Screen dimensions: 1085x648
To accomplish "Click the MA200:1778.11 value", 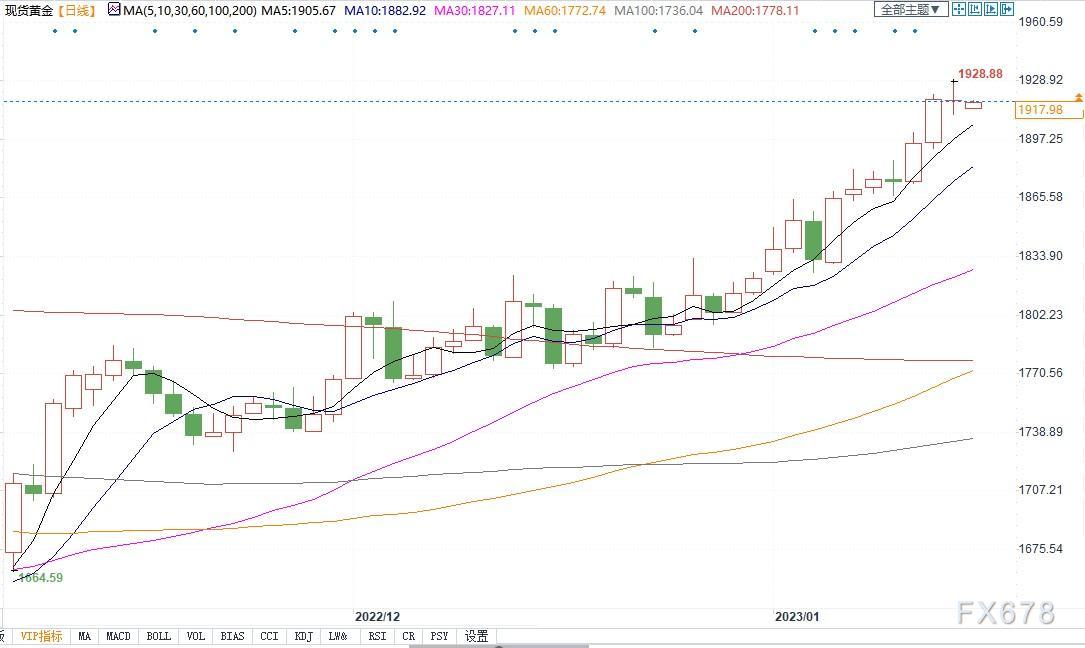I will click(x=755, y=10).
